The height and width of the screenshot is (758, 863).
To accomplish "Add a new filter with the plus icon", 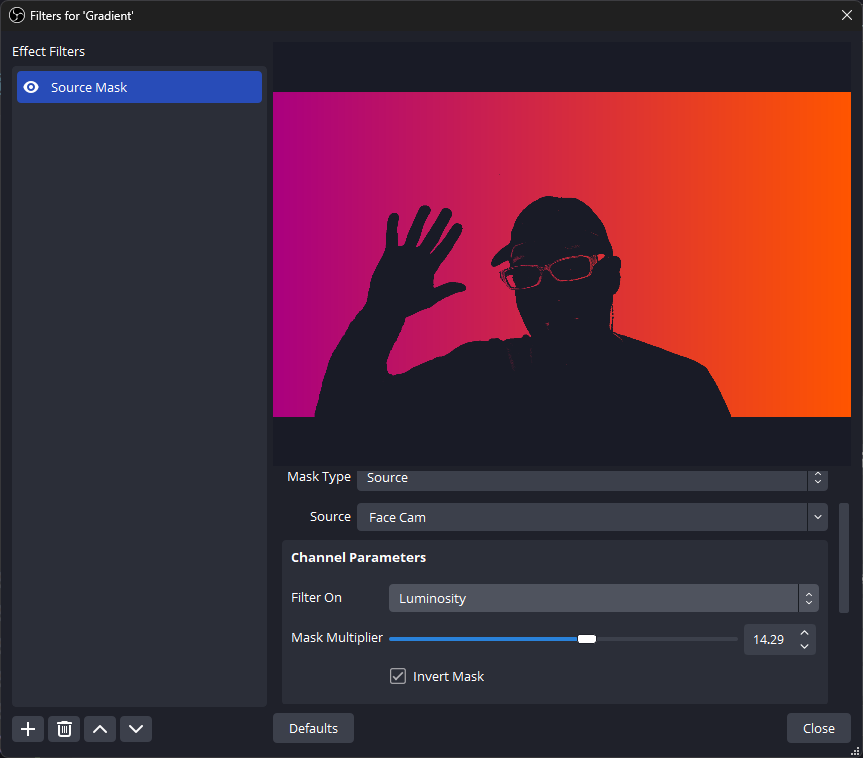I will pyautogui.click(x=27, y=729).
